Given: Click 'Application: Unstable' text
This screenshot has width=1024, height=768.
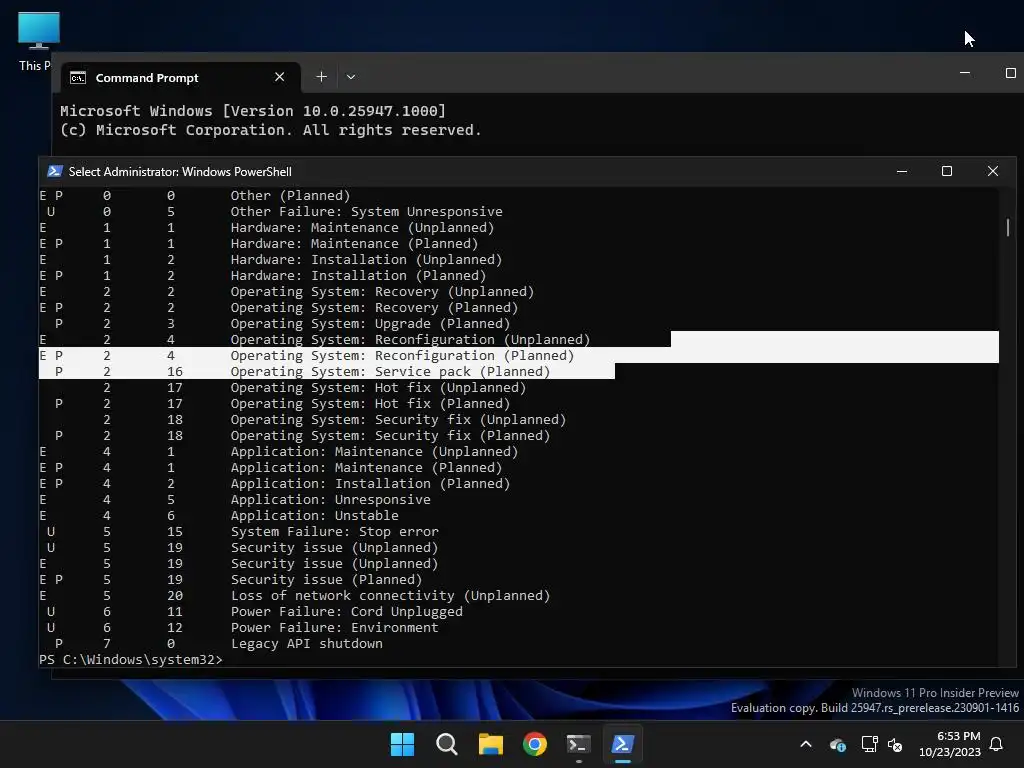Looking at the screenshot, I should [315, 515].
